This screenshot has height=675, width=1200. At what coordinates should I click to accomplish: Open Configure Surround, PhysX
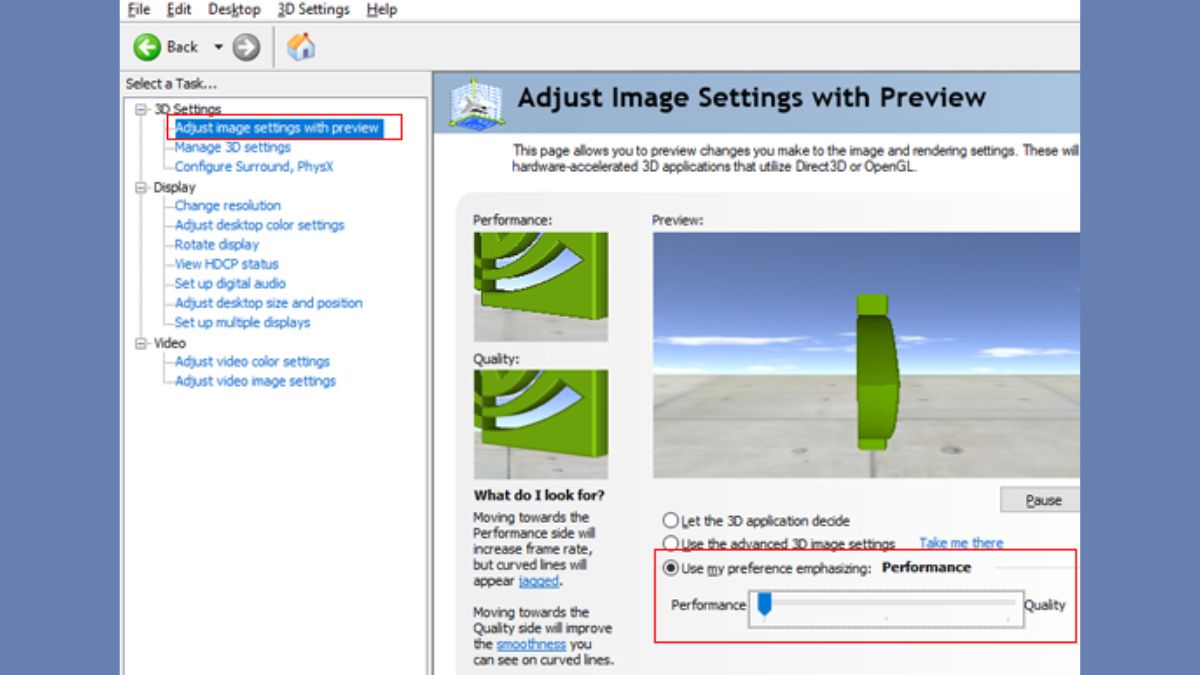click(254, 167)
